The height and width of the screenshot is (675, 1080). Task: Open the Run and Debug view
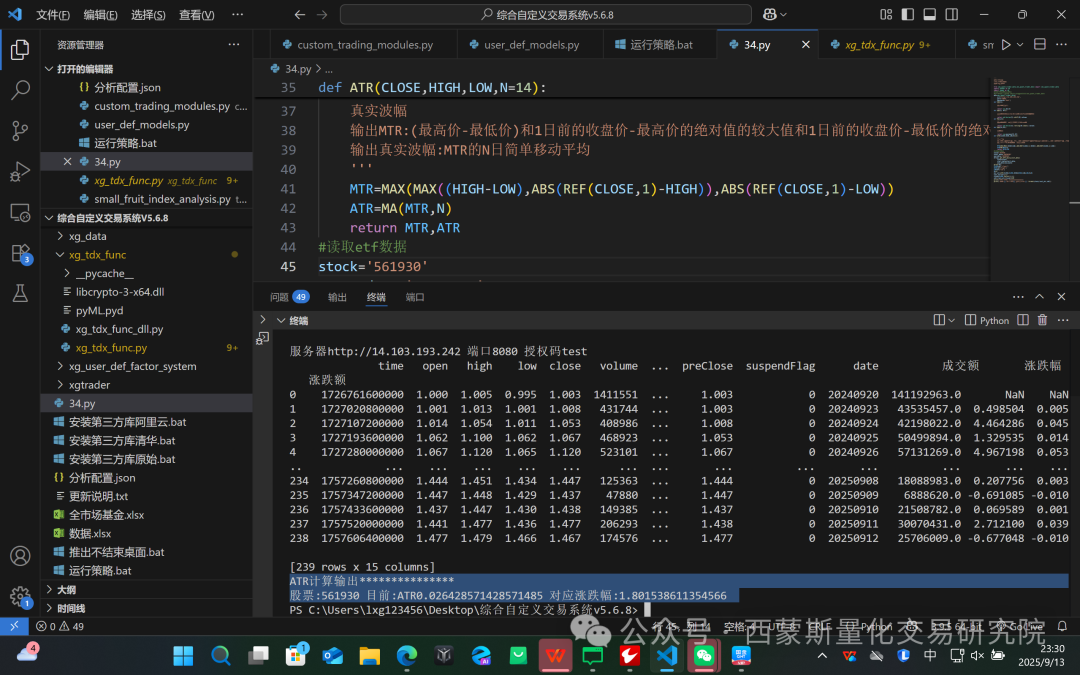(x=20, y=172)
